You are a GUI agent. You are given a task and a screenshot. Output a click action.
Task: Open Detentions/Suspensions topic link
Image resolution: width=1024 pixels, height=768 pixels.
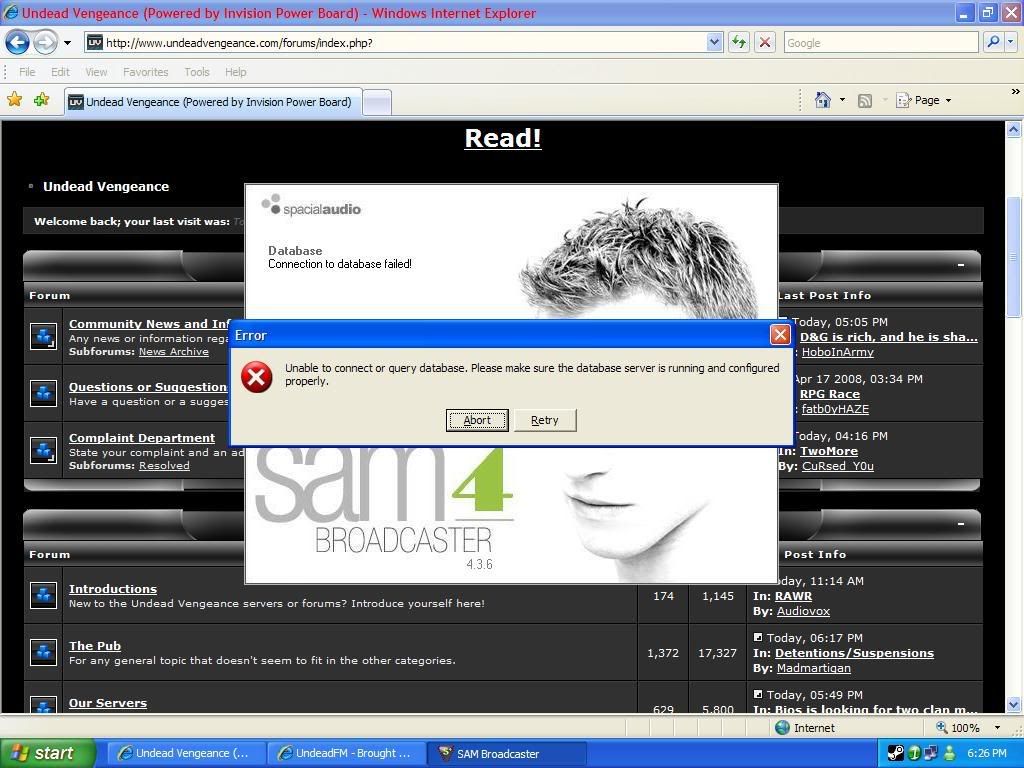(854, 654)
